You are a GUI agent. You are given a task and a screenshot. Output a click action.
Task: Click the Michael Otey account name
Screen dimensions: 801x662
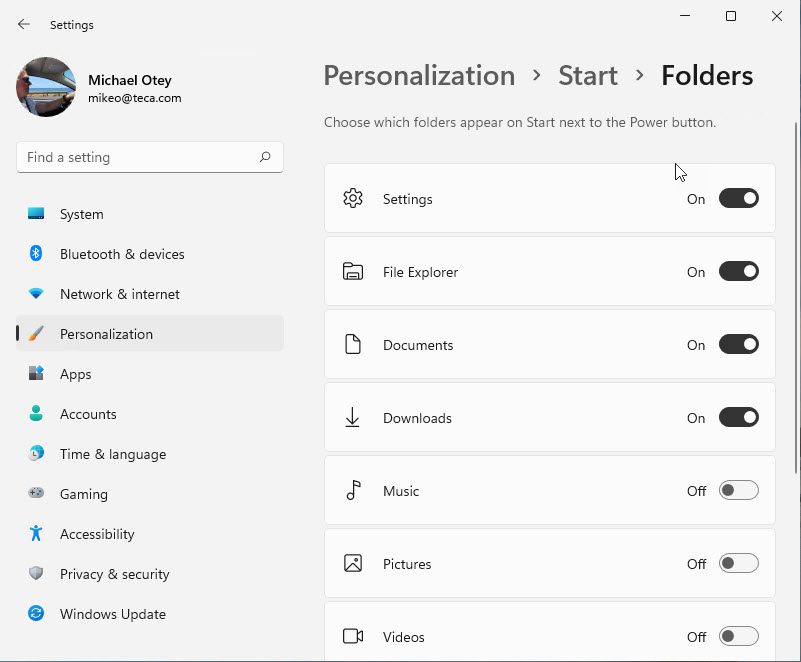pos(130,80)
